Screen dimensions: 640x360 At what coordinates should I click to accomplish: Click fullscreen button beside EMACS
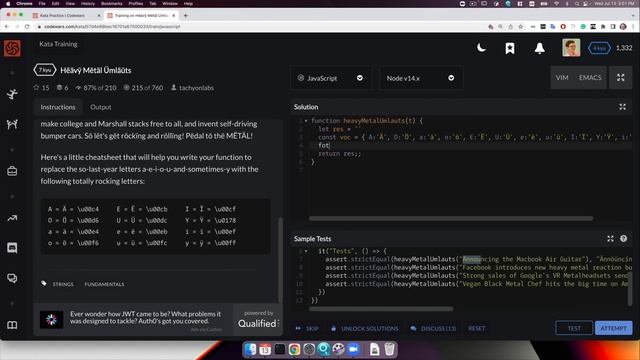click(x=621, y=78)
